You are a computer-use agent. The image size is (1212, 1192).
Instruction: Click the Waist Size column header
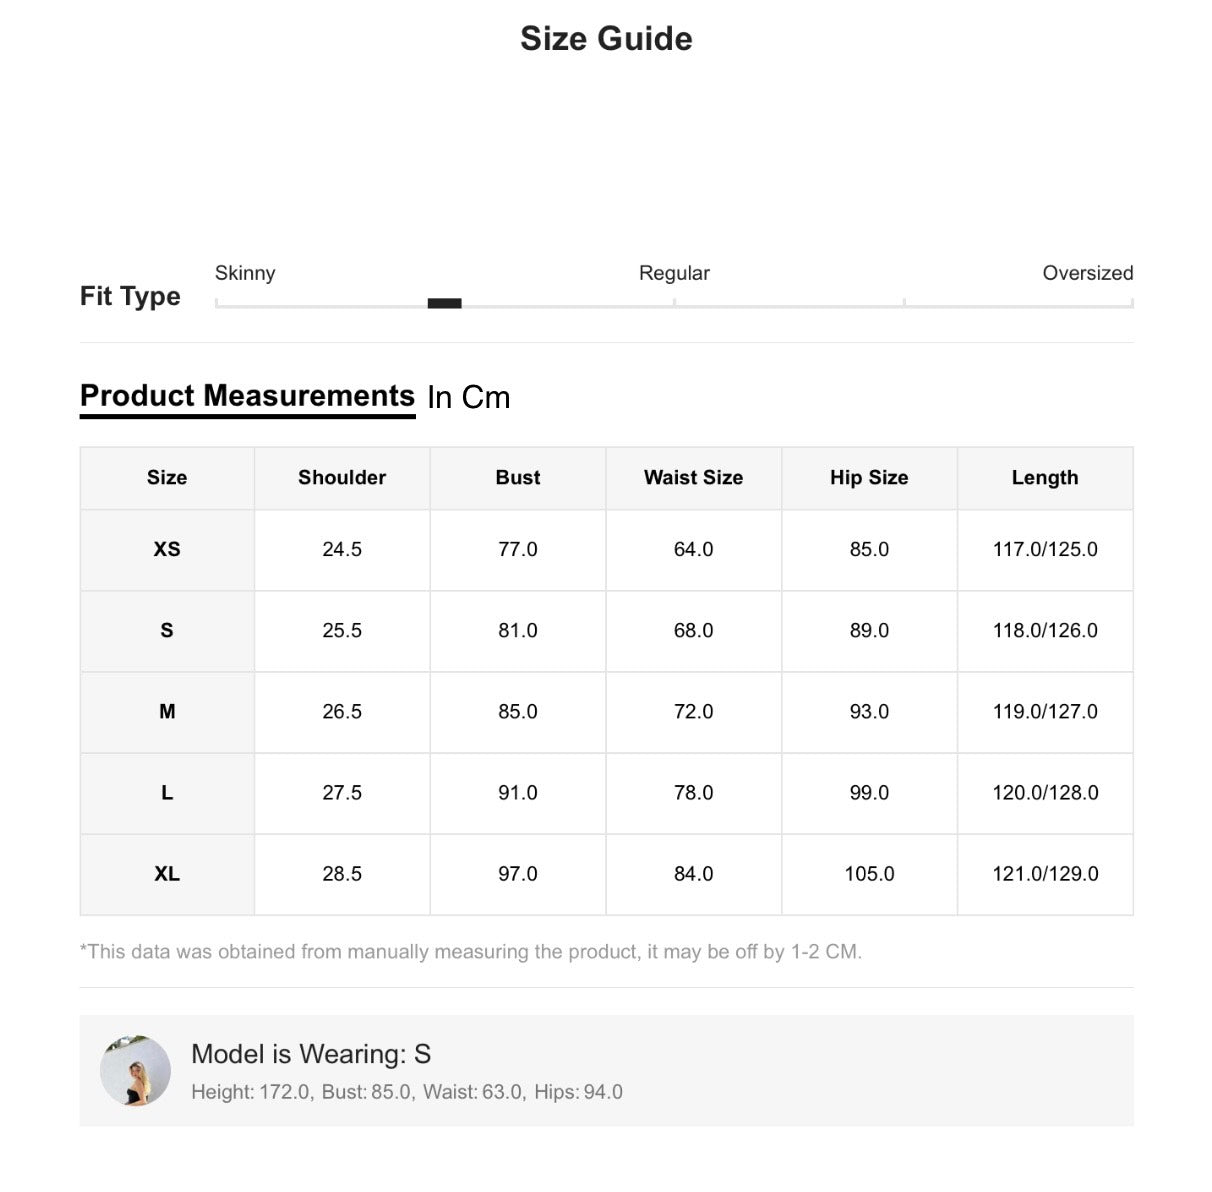coord(693,478)
